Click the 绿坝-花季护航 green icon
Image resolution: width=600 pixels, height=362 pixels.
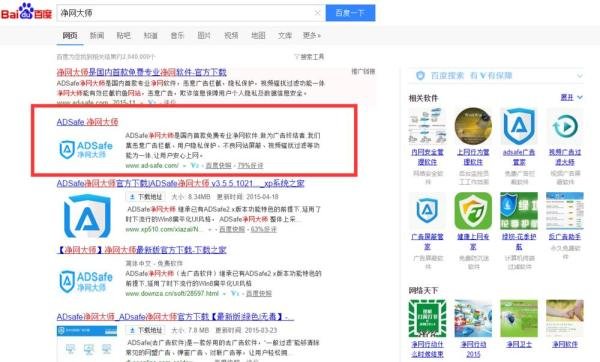point(519,210)
